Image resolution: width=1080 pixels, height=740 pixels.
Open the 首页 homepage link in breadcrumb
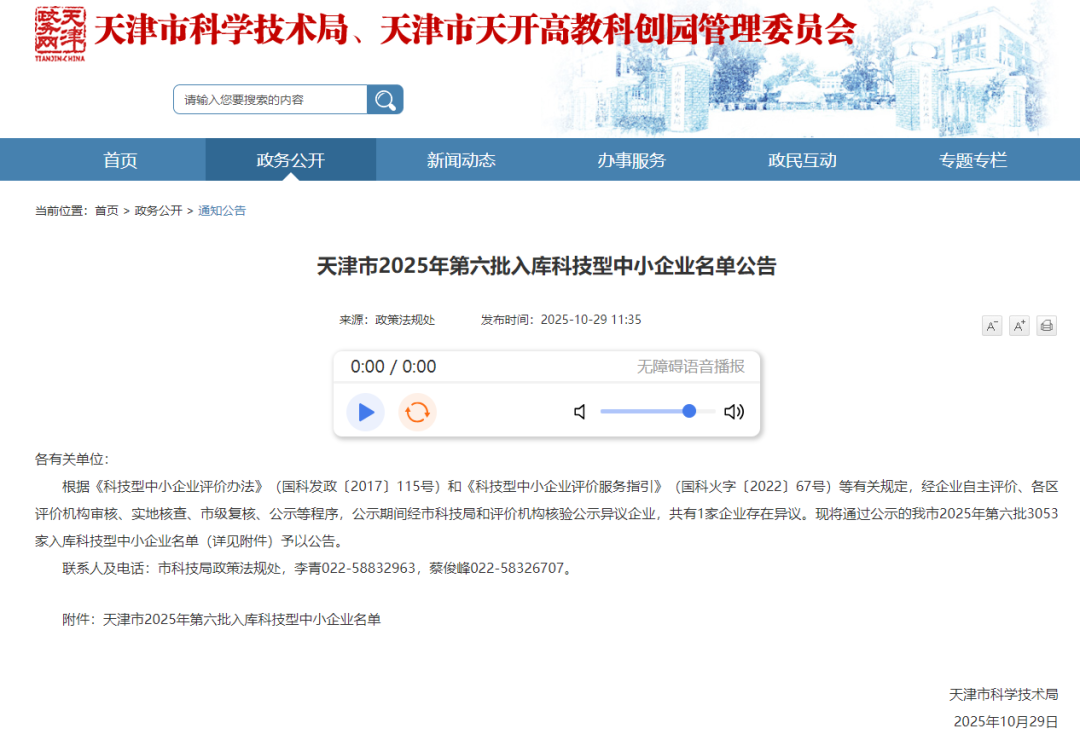click(105, 210)
